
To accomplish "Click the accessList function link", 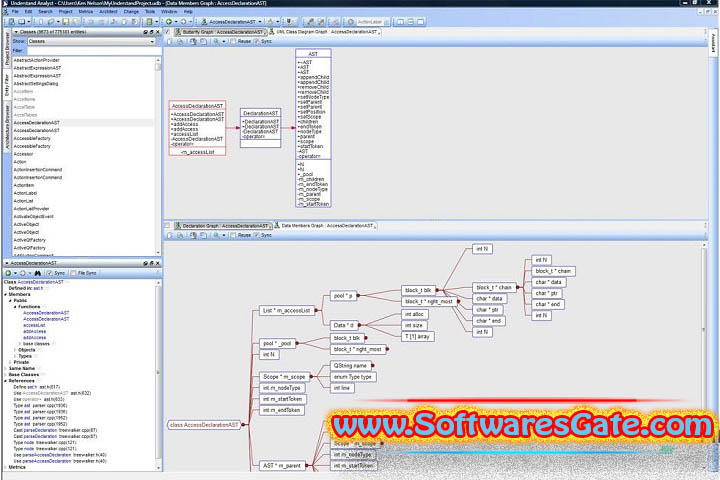I will pyautogui.click(x=34, y=325).
